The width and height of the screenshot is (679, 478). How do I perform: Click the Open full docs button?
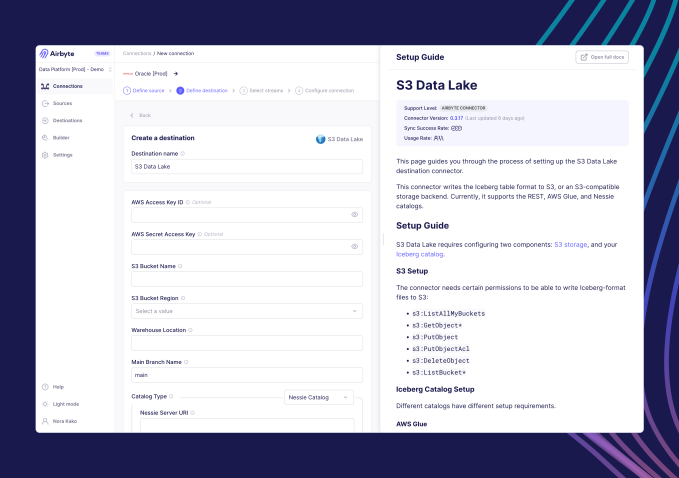coord(602,57)
